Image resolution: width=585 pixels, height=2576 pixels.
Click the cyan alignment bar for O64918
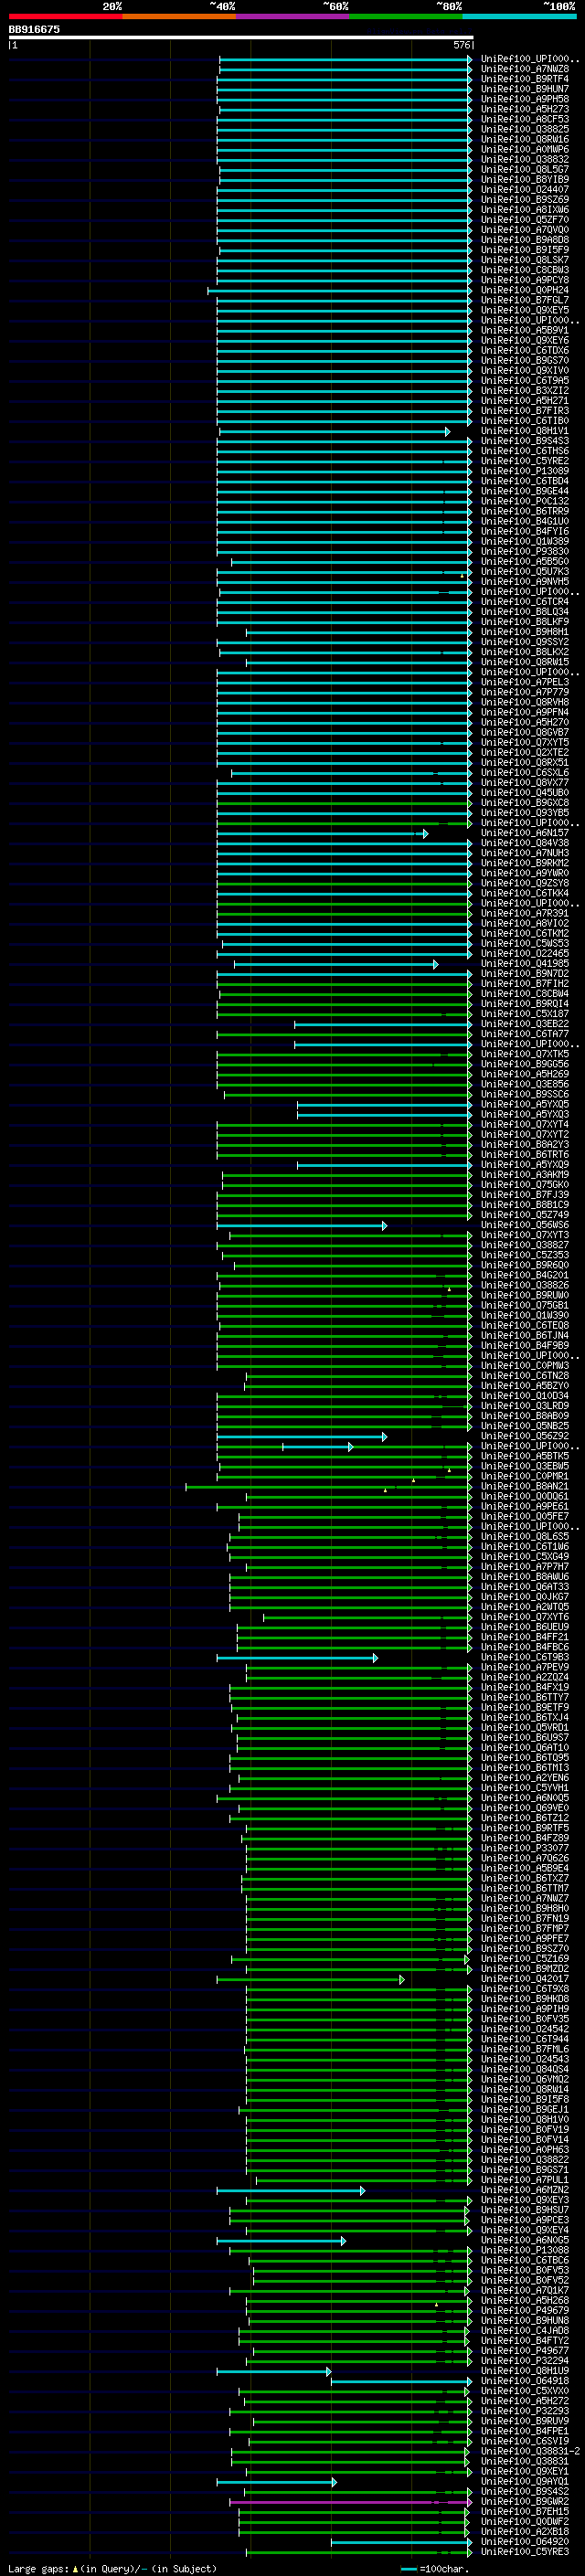[x=401, y=2381]
